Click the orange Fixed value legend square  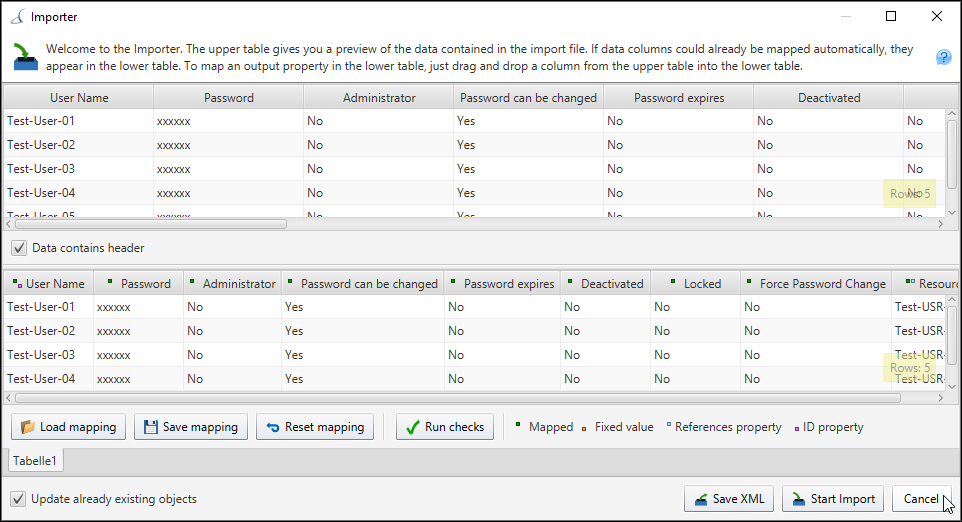coord(584,429)
